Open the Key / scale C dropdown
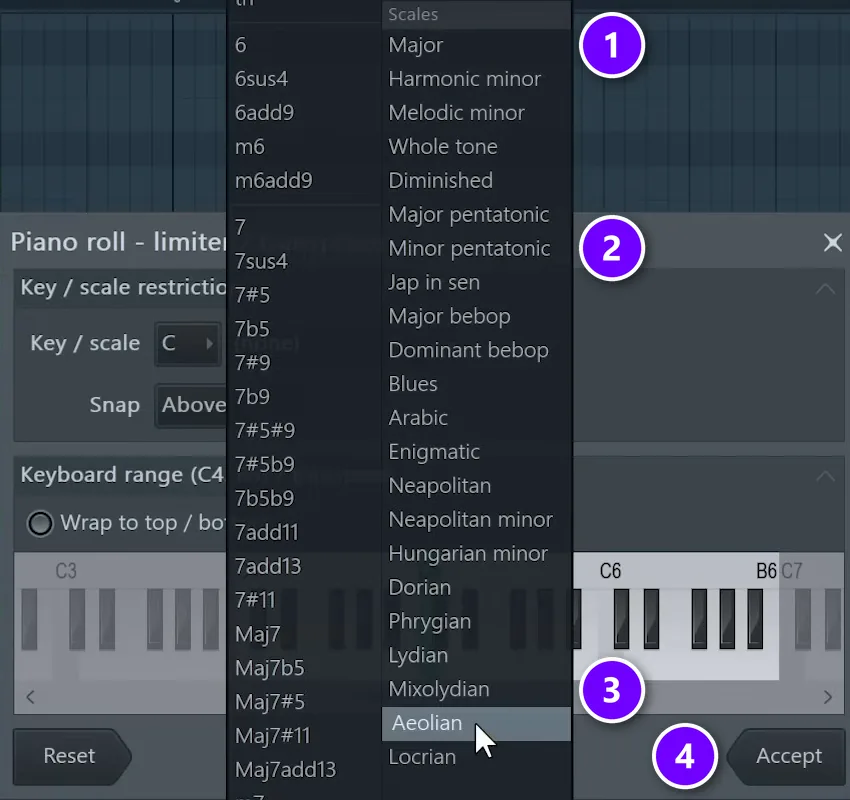 click(188, 344)
